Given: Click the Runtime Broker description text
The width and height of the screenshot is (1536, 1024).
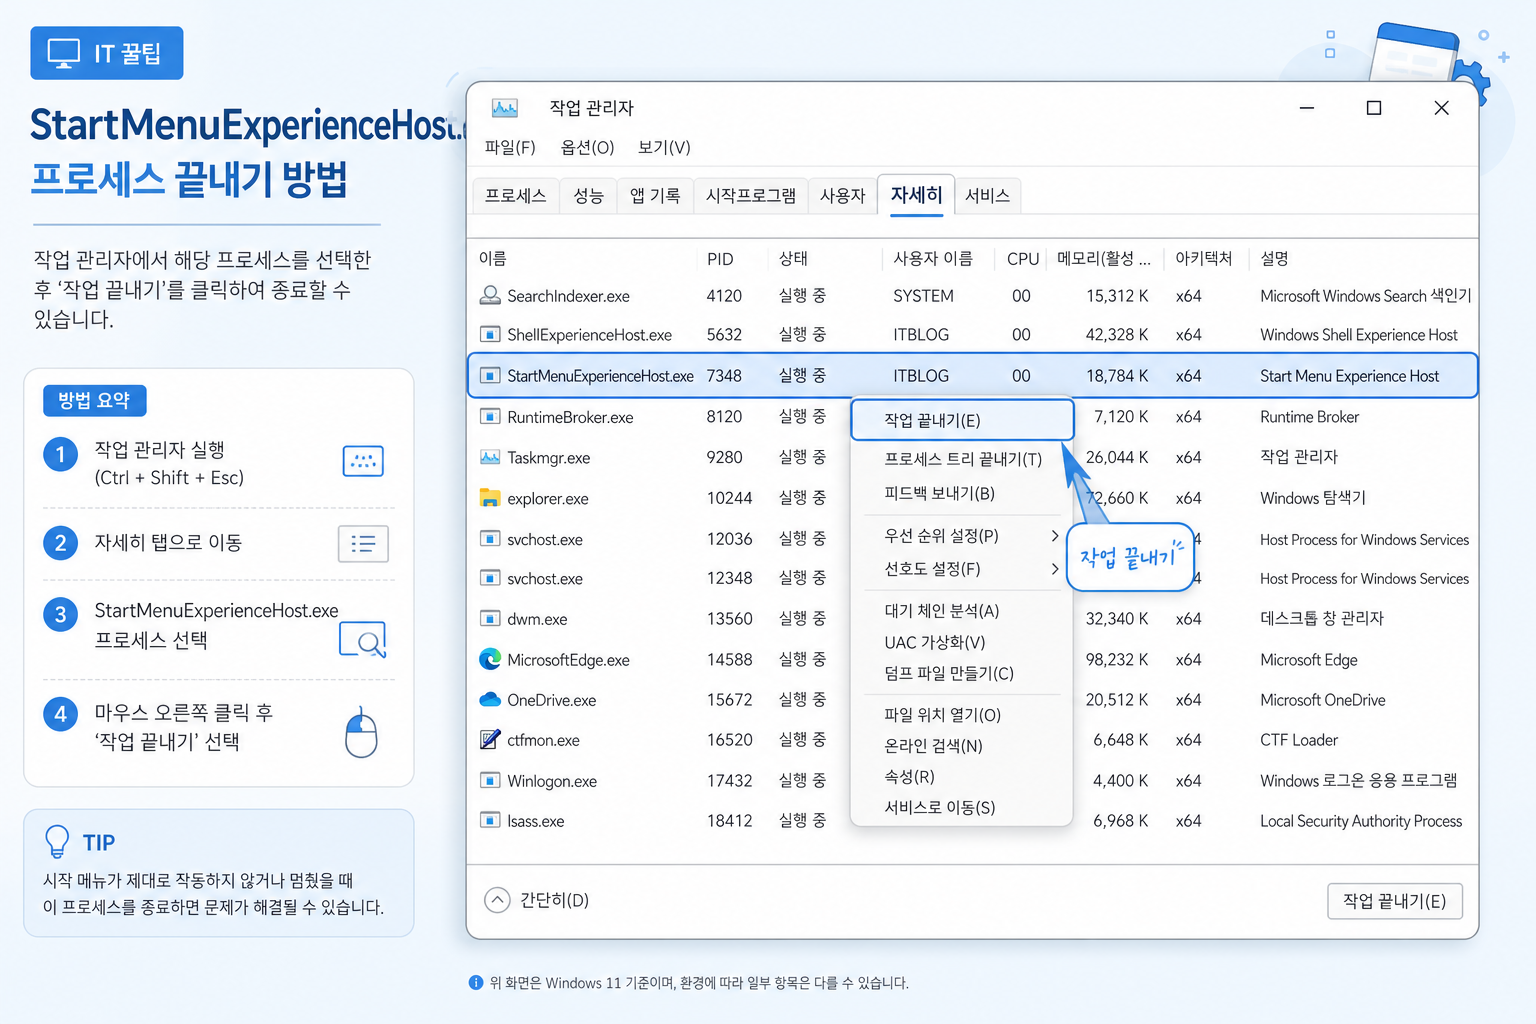Looking at the screenshot, I should [x=1309, y=417].
